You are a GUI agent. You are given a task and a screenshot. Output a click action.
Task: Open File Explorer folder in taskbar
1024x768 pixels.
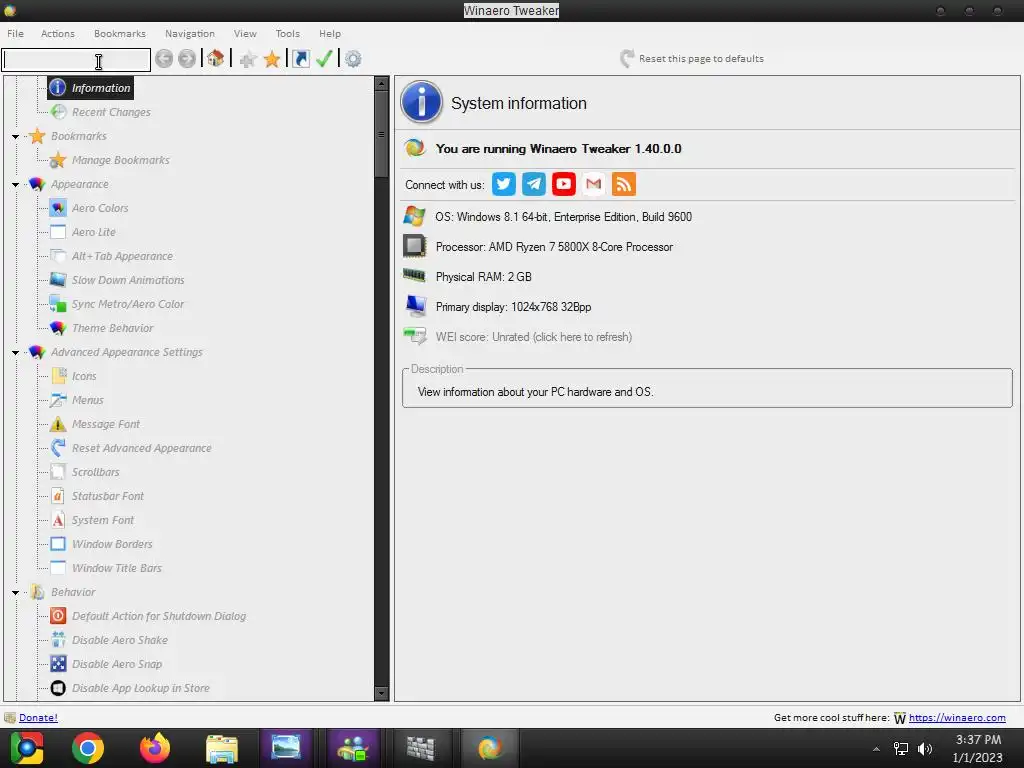(x=222, y=748)
